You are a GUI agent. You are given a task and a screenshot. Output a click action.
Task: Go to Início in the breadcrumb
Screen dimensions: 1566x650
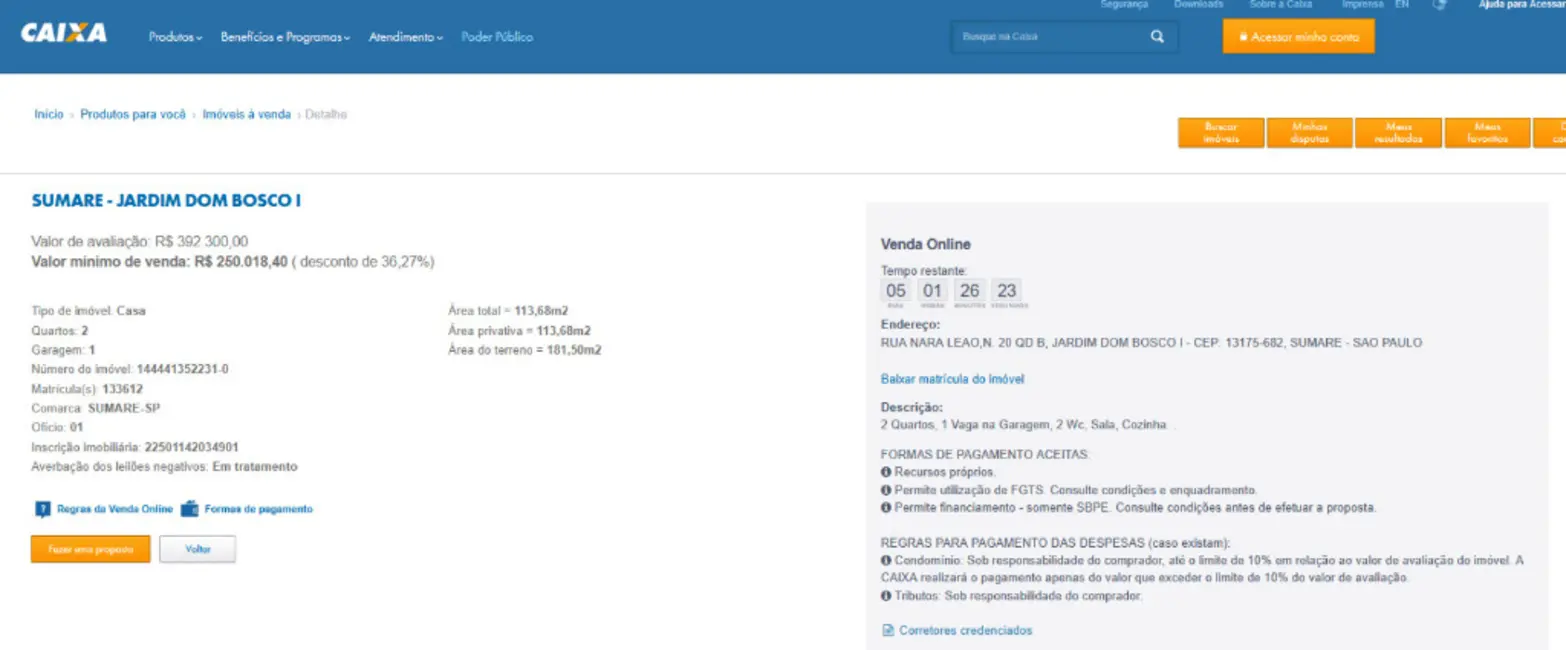(49, 115)
